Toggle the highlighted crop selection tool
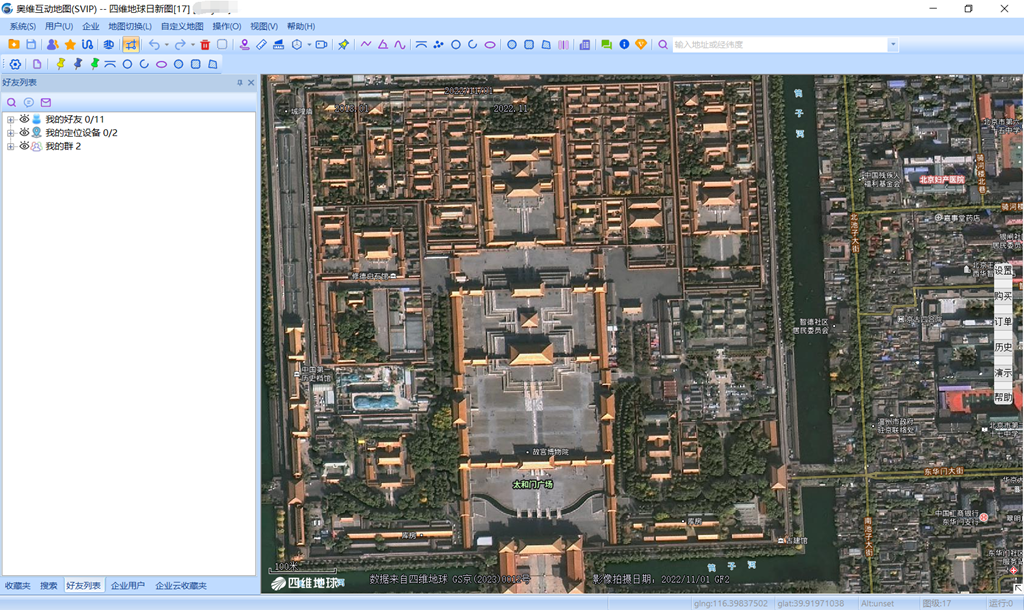This screenshot has height=610, width=1024. coord(131,44)
